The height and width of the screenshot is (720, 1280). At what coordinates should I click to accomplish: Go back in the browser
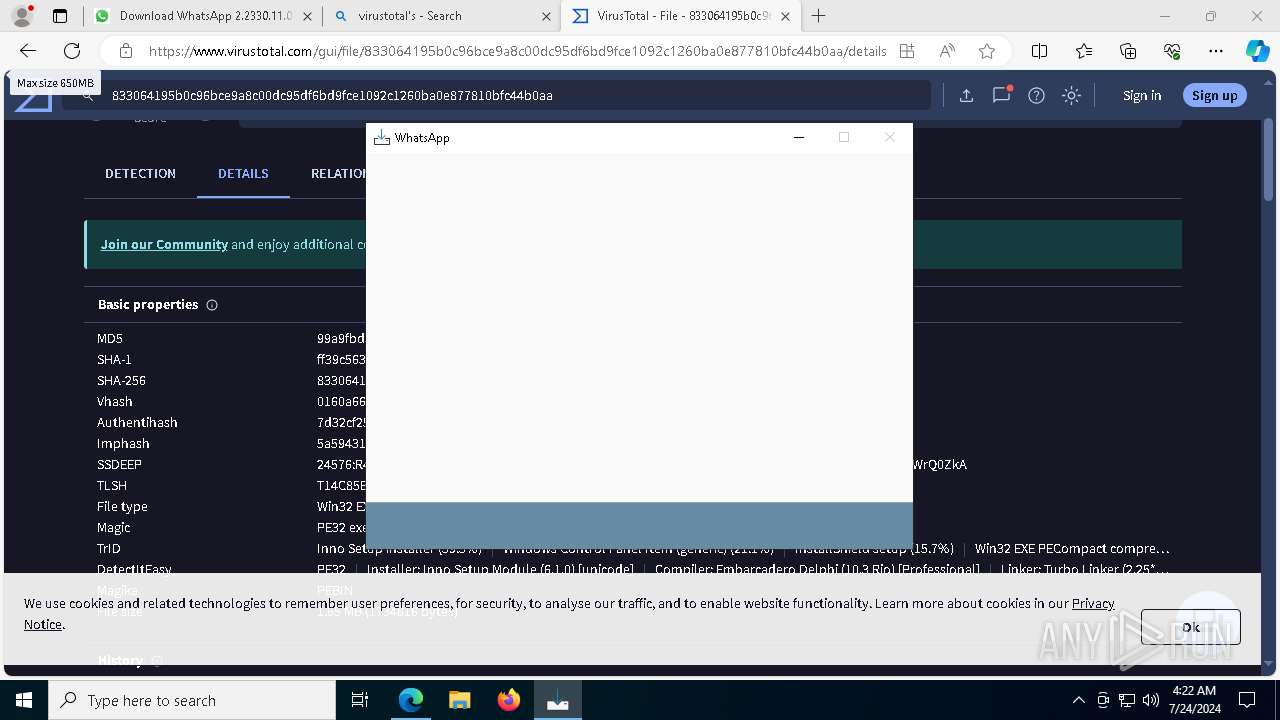pos(28,51)
